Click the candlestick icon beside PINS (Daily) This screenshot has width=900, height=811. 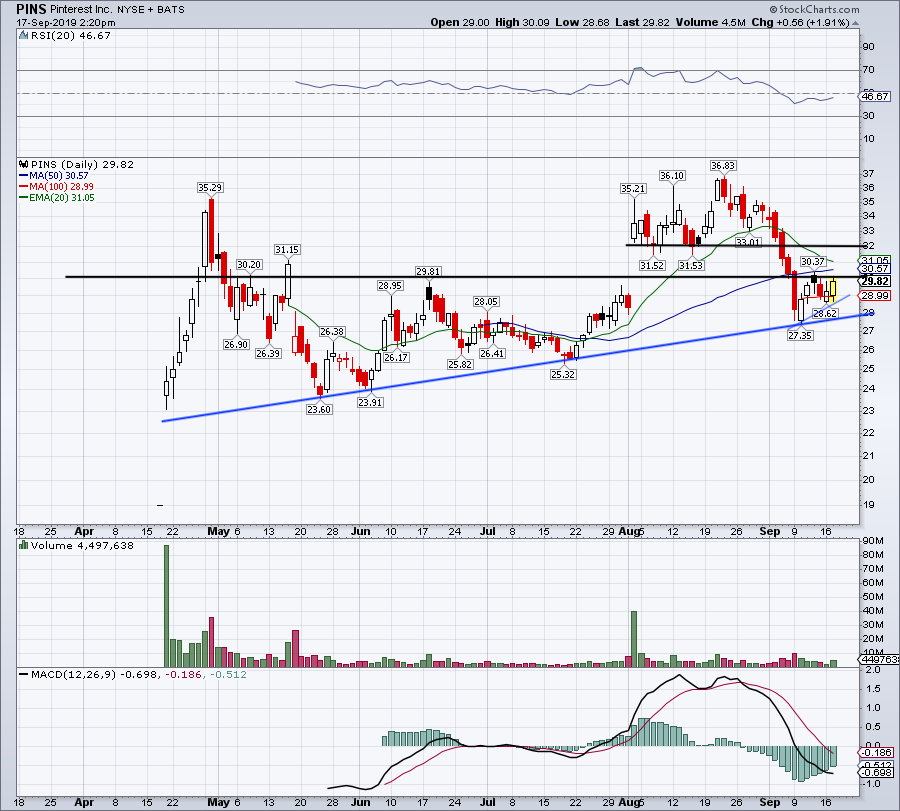(24, 164)
